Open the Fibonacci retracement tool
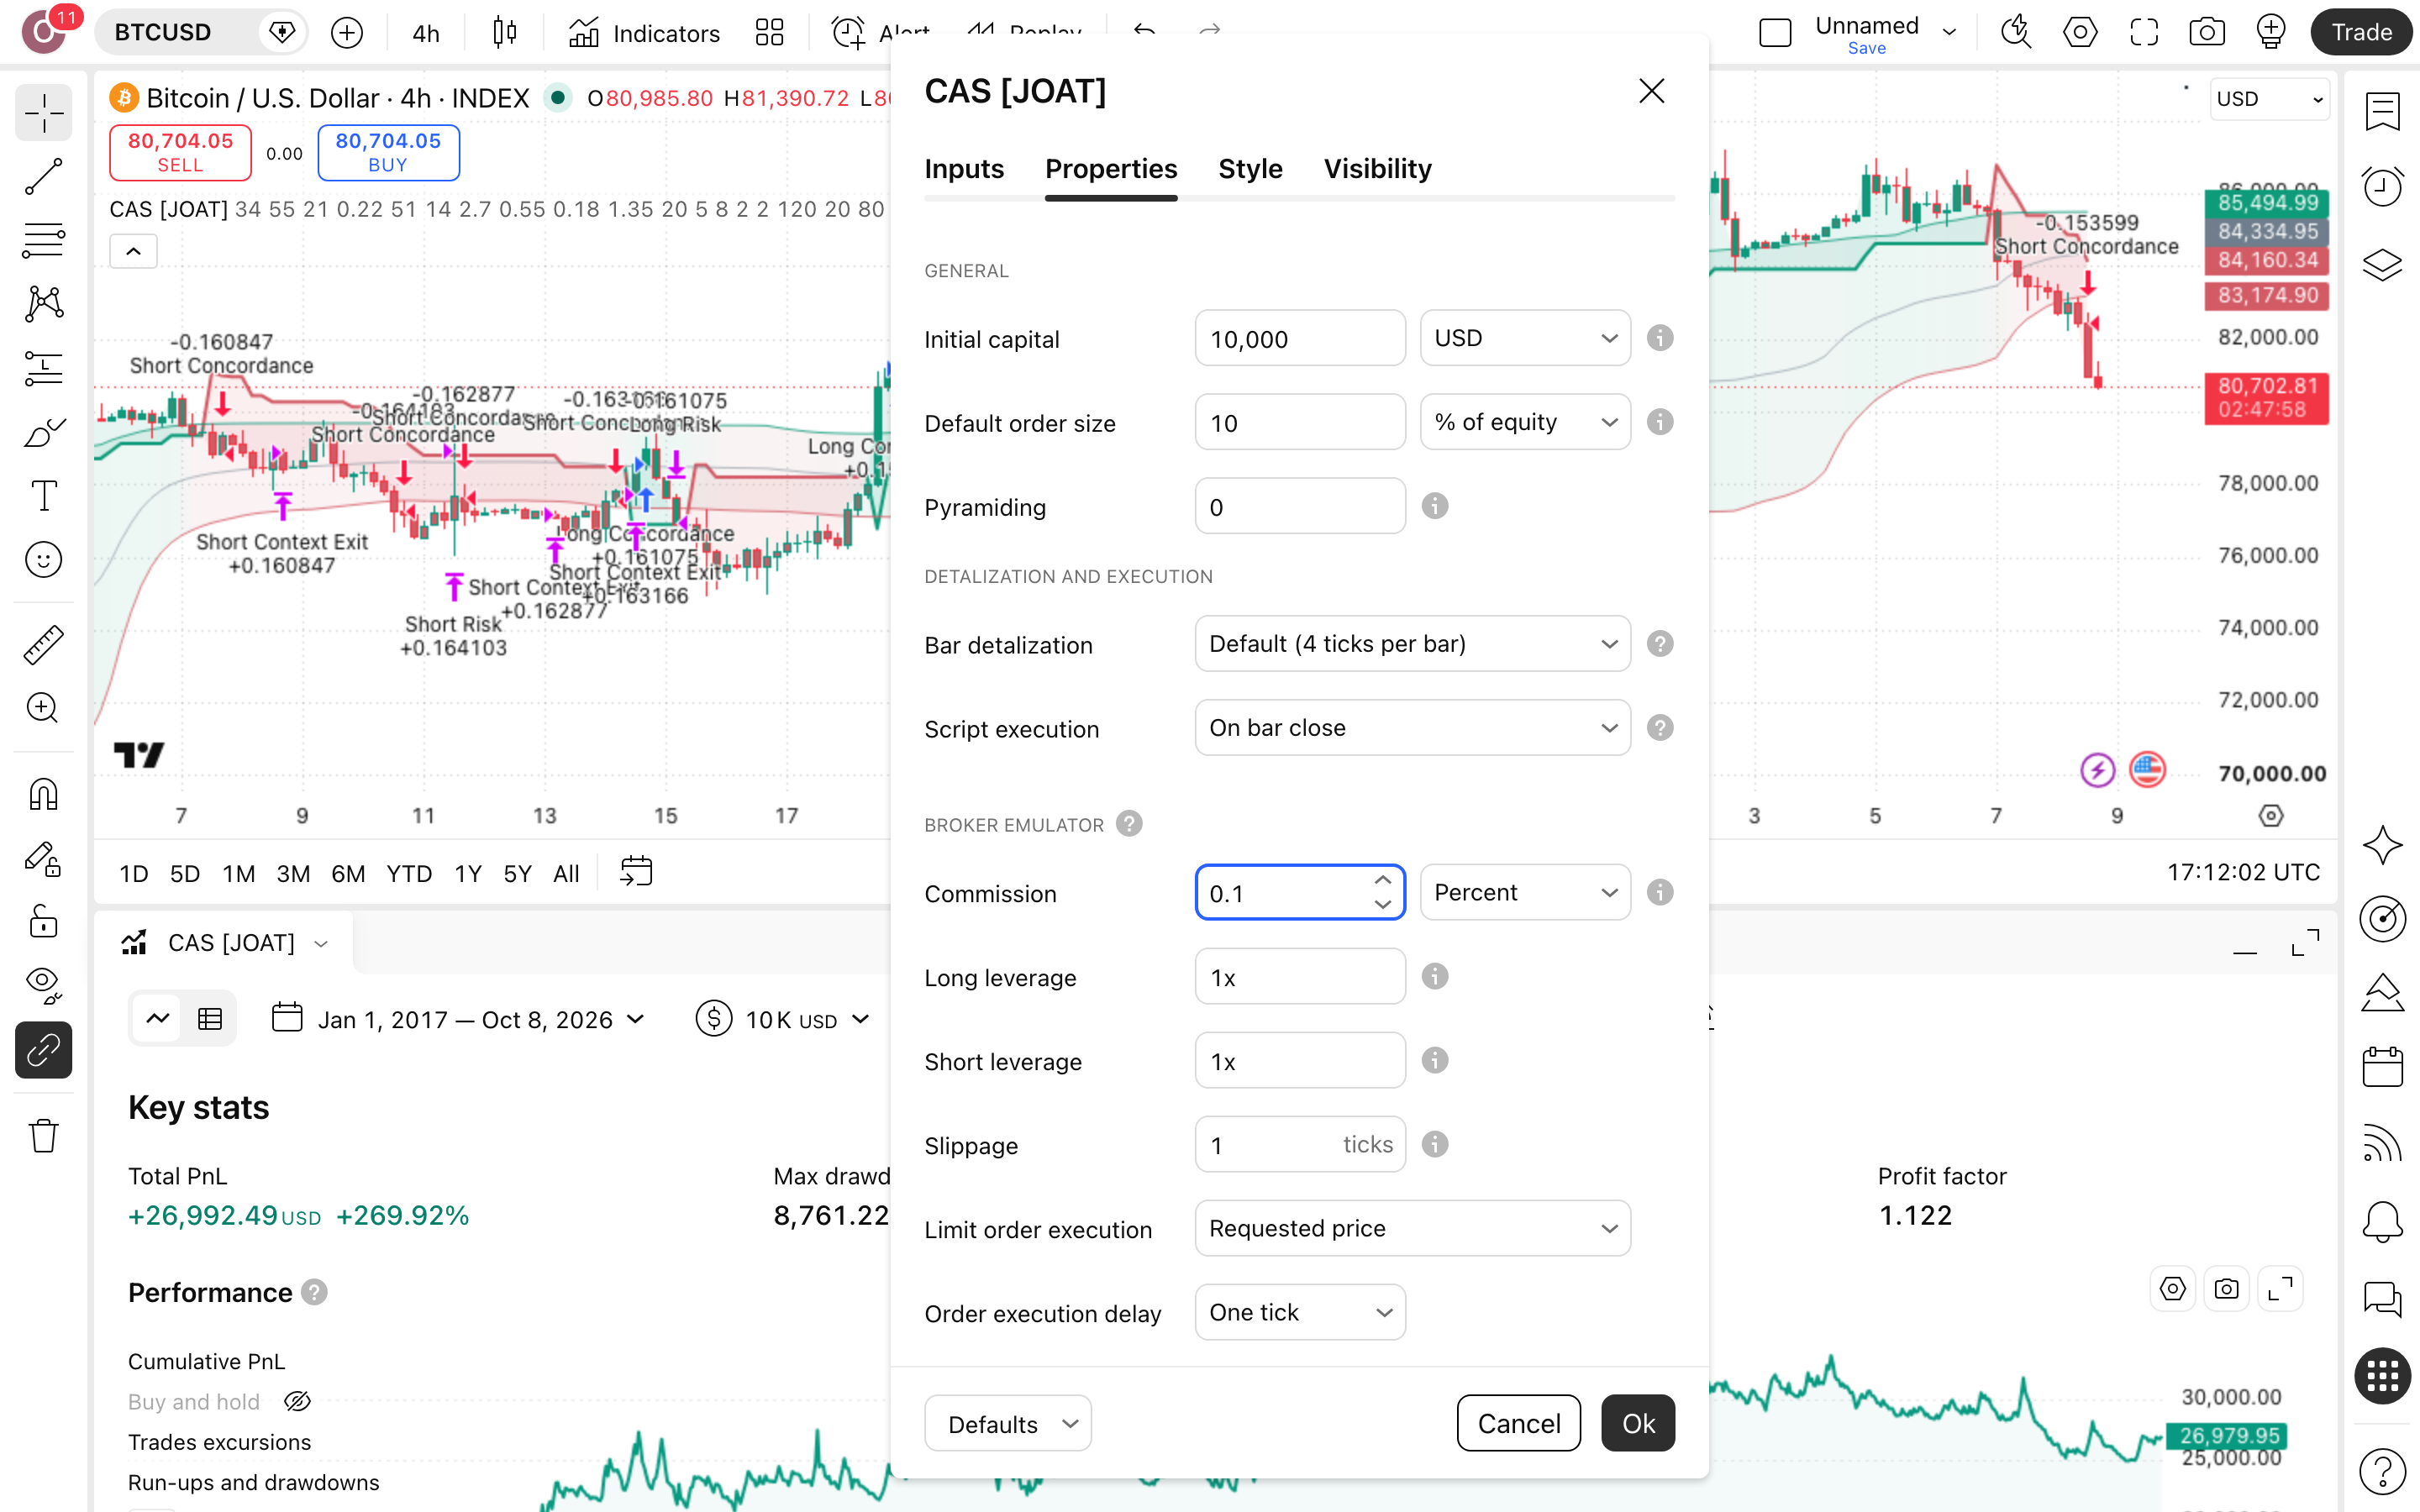Image resolution: width=2420 pixels, height=1512 pixels. coord(43,241)
